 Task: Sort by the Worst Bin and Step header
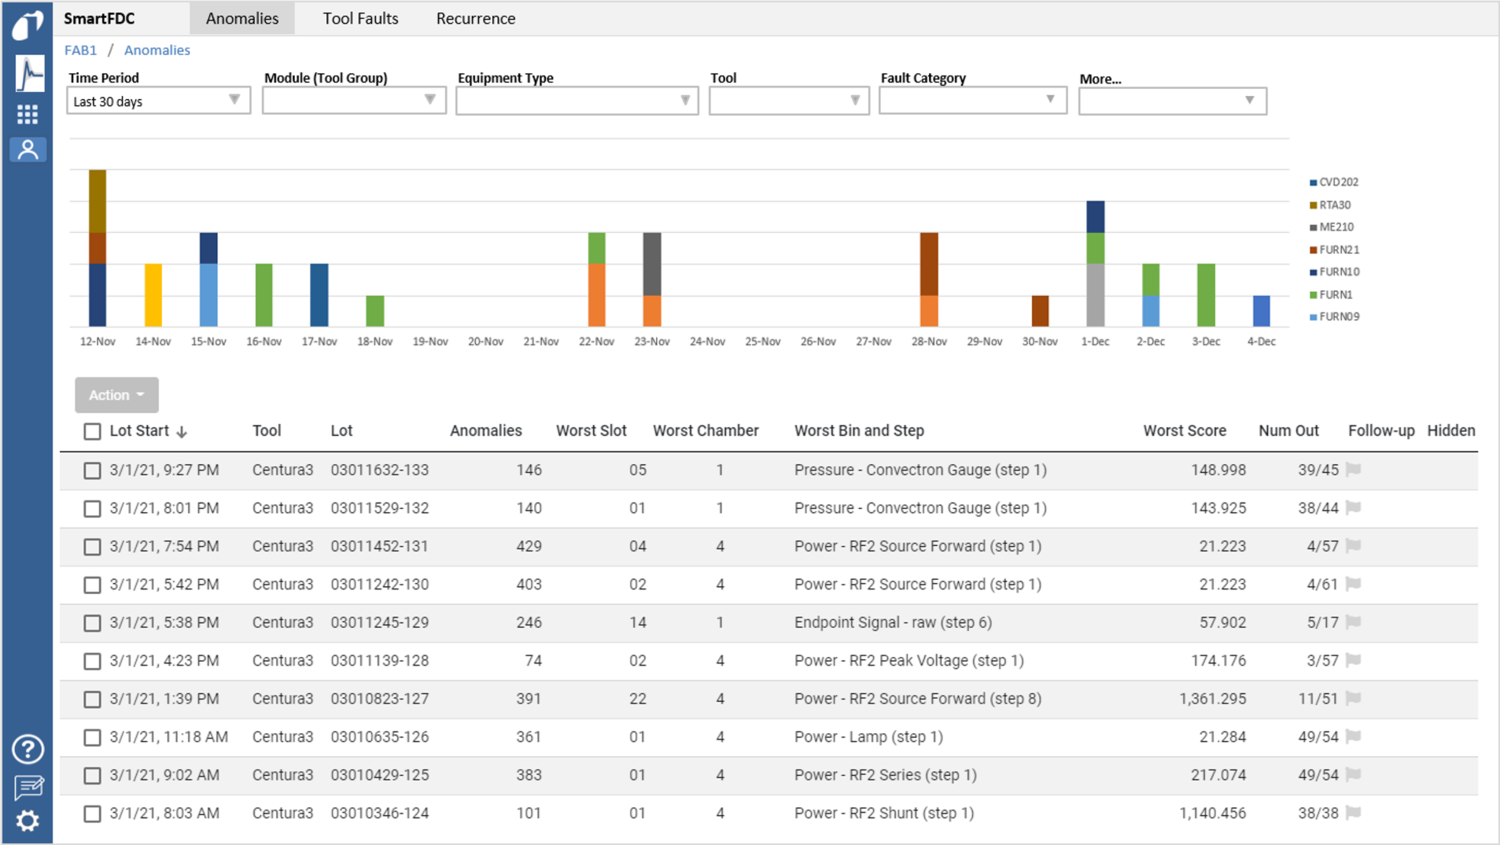859,431
